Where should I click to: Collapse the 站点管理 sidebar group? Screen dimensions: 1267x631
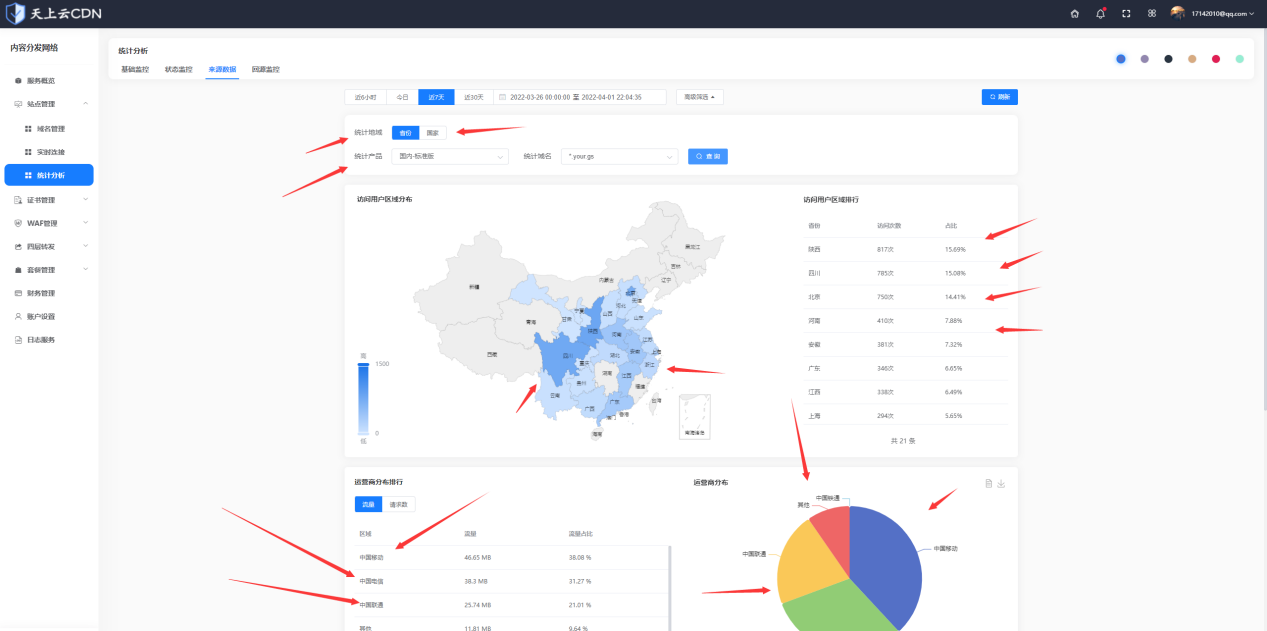[x=85, y=104]
